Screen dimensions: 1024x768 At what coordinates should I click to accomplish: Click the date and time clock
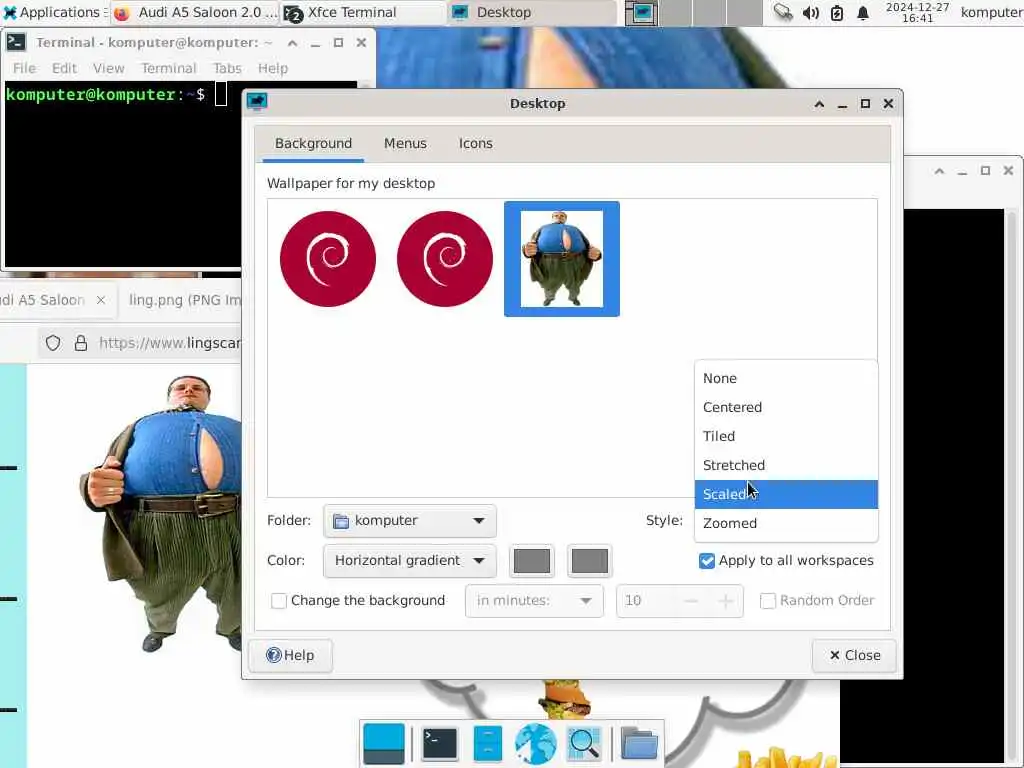coord(917,12)
